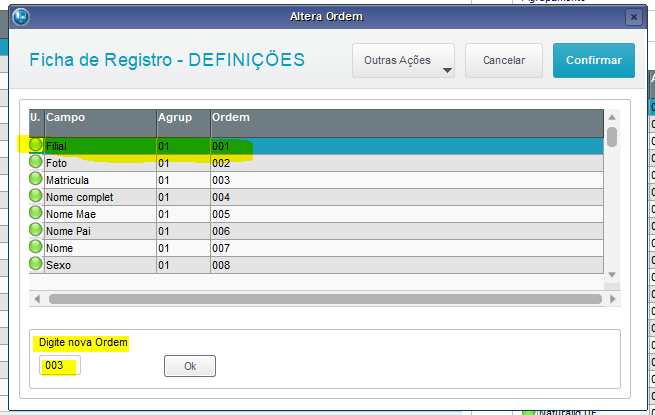Click Ordem value 001
Image resolution: width=655 pixels, height=415 pixels.
pos(221,146)
